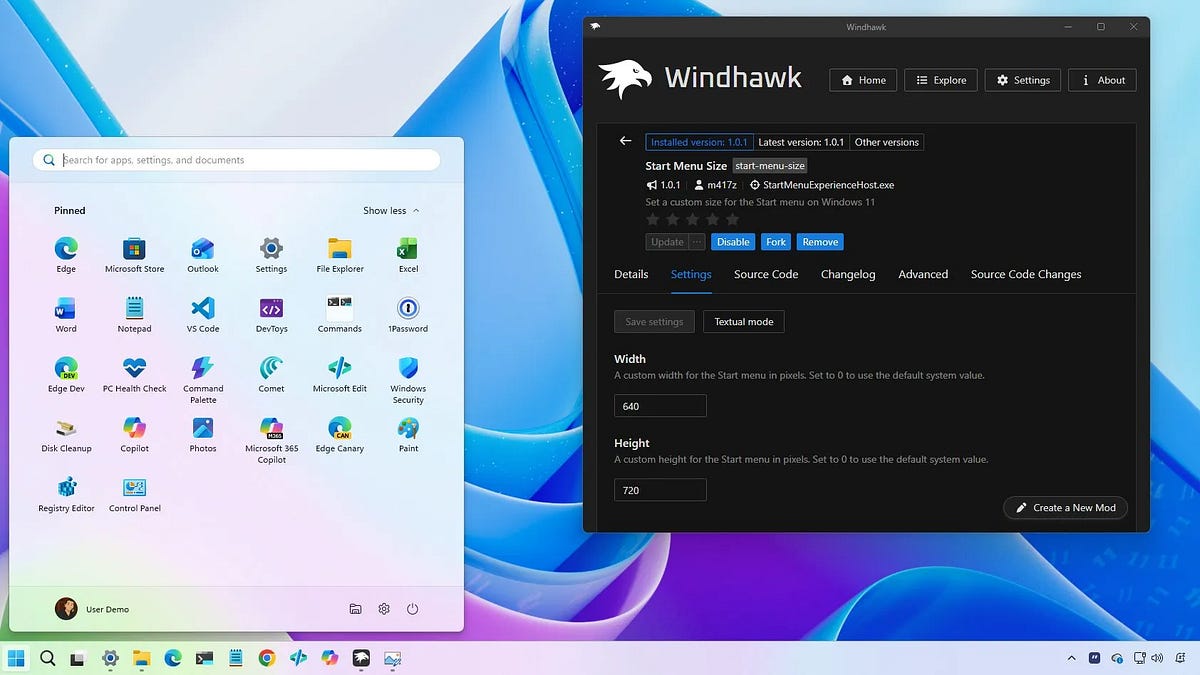
Task: Open the Explore page in Windhawk
Action: 942,80
